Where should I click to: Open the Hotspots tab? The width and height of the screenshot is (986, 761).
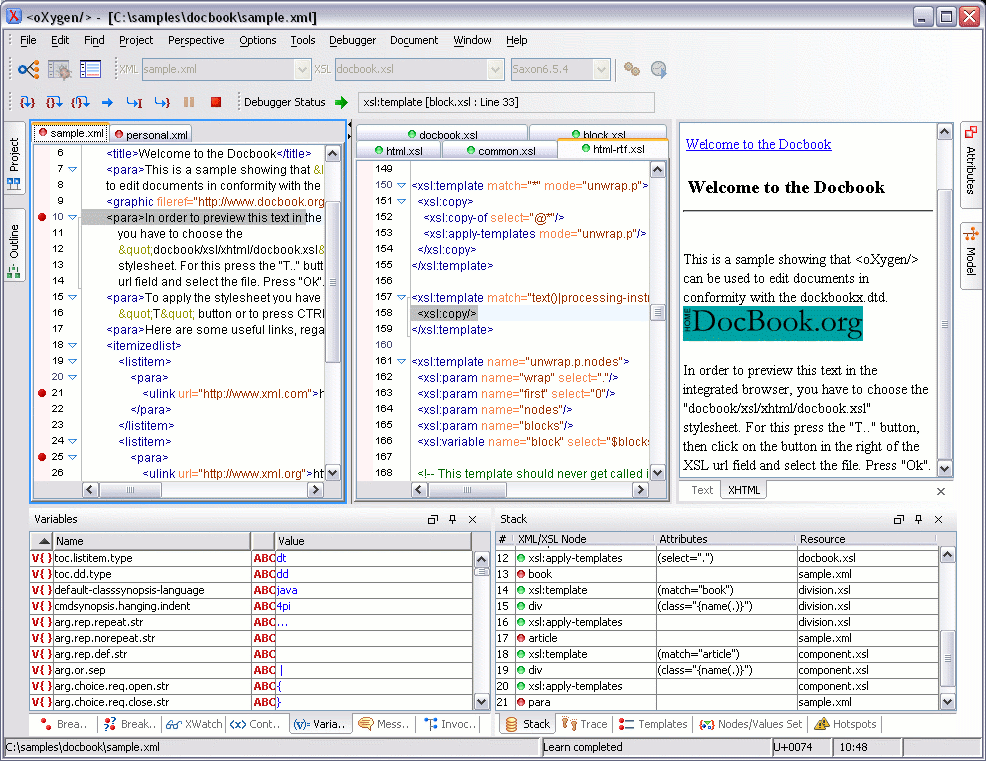(x=845, y=724)
